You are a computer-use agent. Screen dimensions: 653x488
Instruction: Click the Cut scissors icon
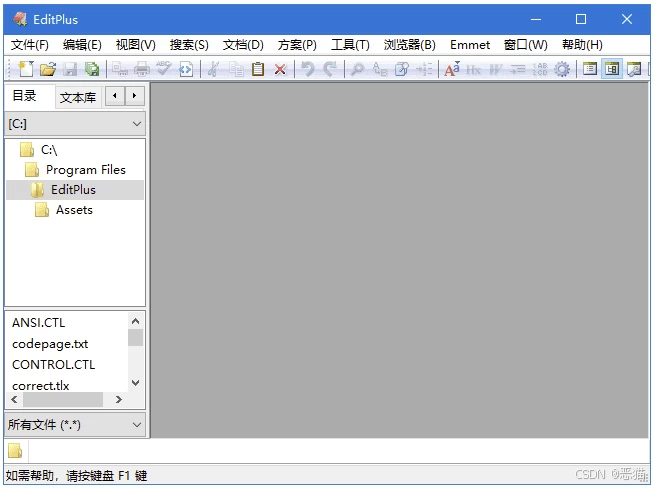[213, 69]
